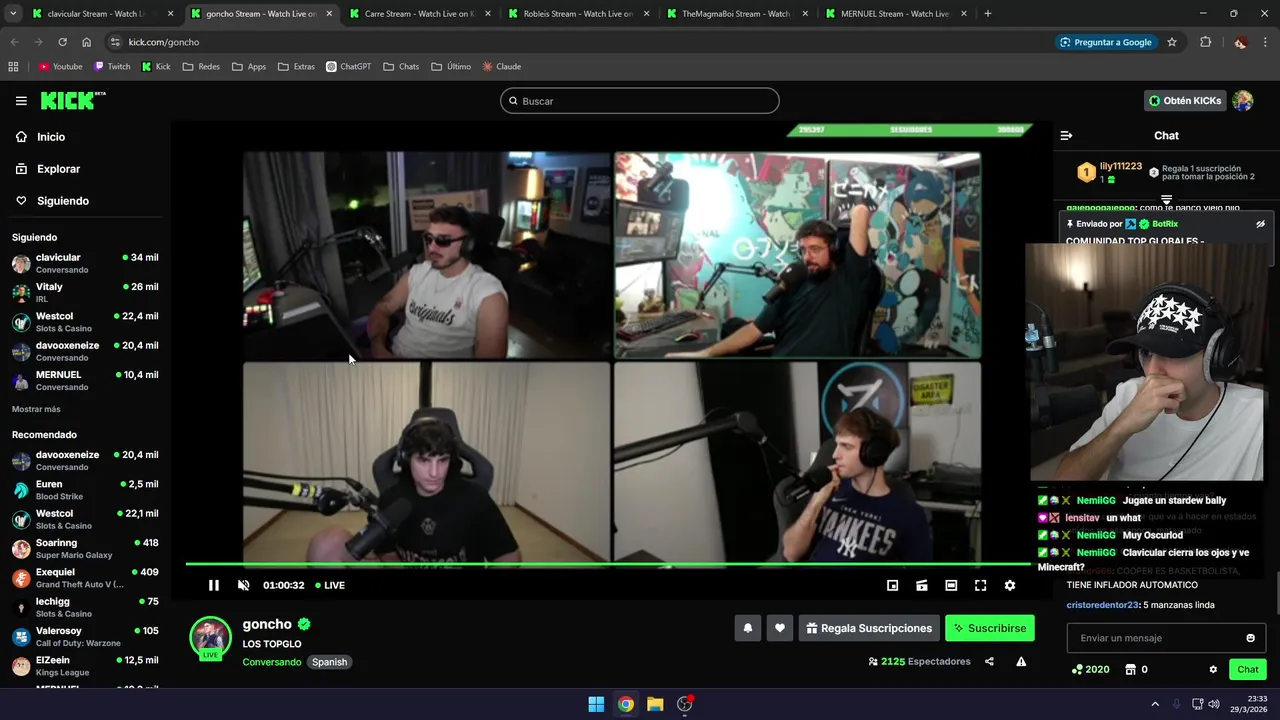The height and width of the screenshot is (720, 1280).
Task: Toggle notification bell for goncho
Action: click(747, 628)
